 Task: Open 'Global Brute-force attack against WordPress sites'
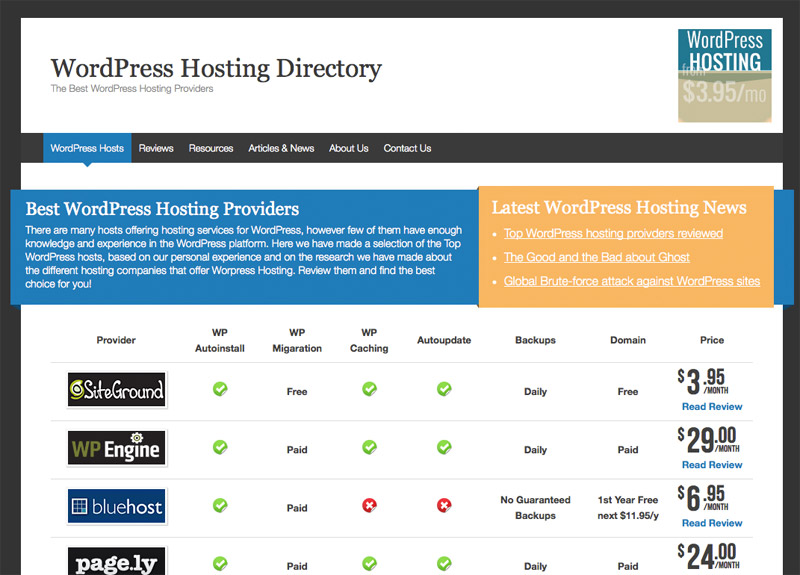[632, 281]
